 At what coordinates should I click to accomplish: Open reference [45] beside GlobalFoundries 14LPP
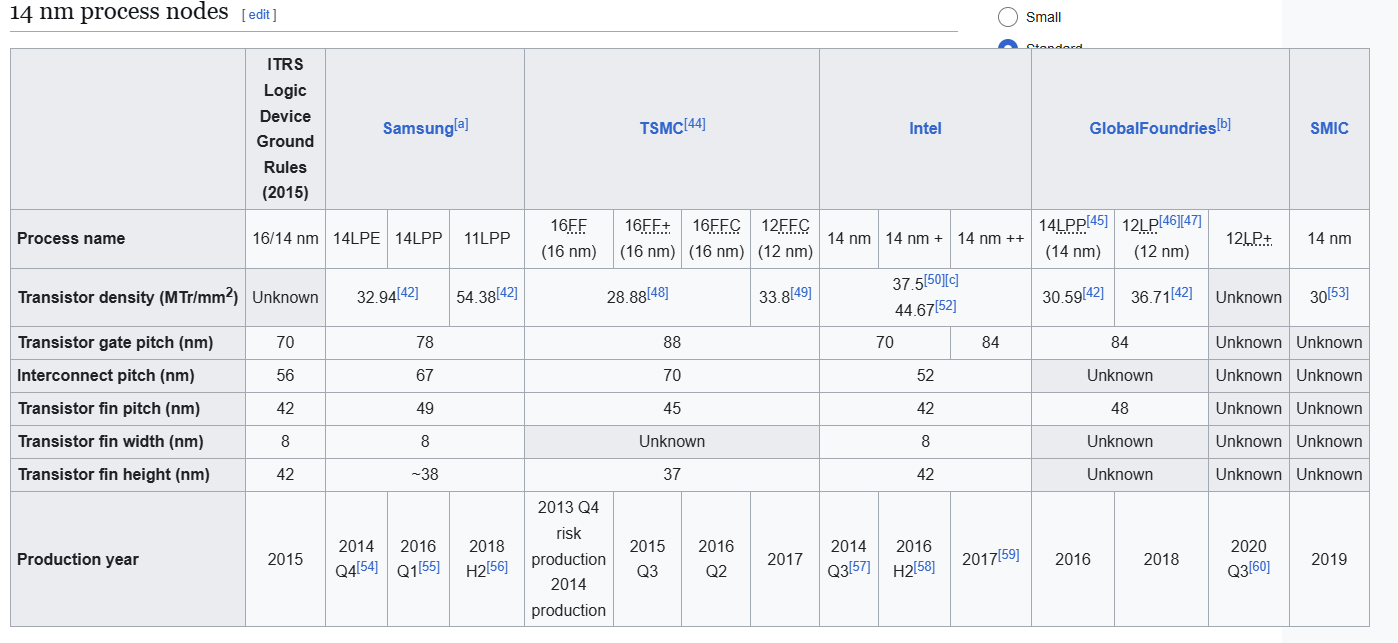click(x=1097, y=220)
